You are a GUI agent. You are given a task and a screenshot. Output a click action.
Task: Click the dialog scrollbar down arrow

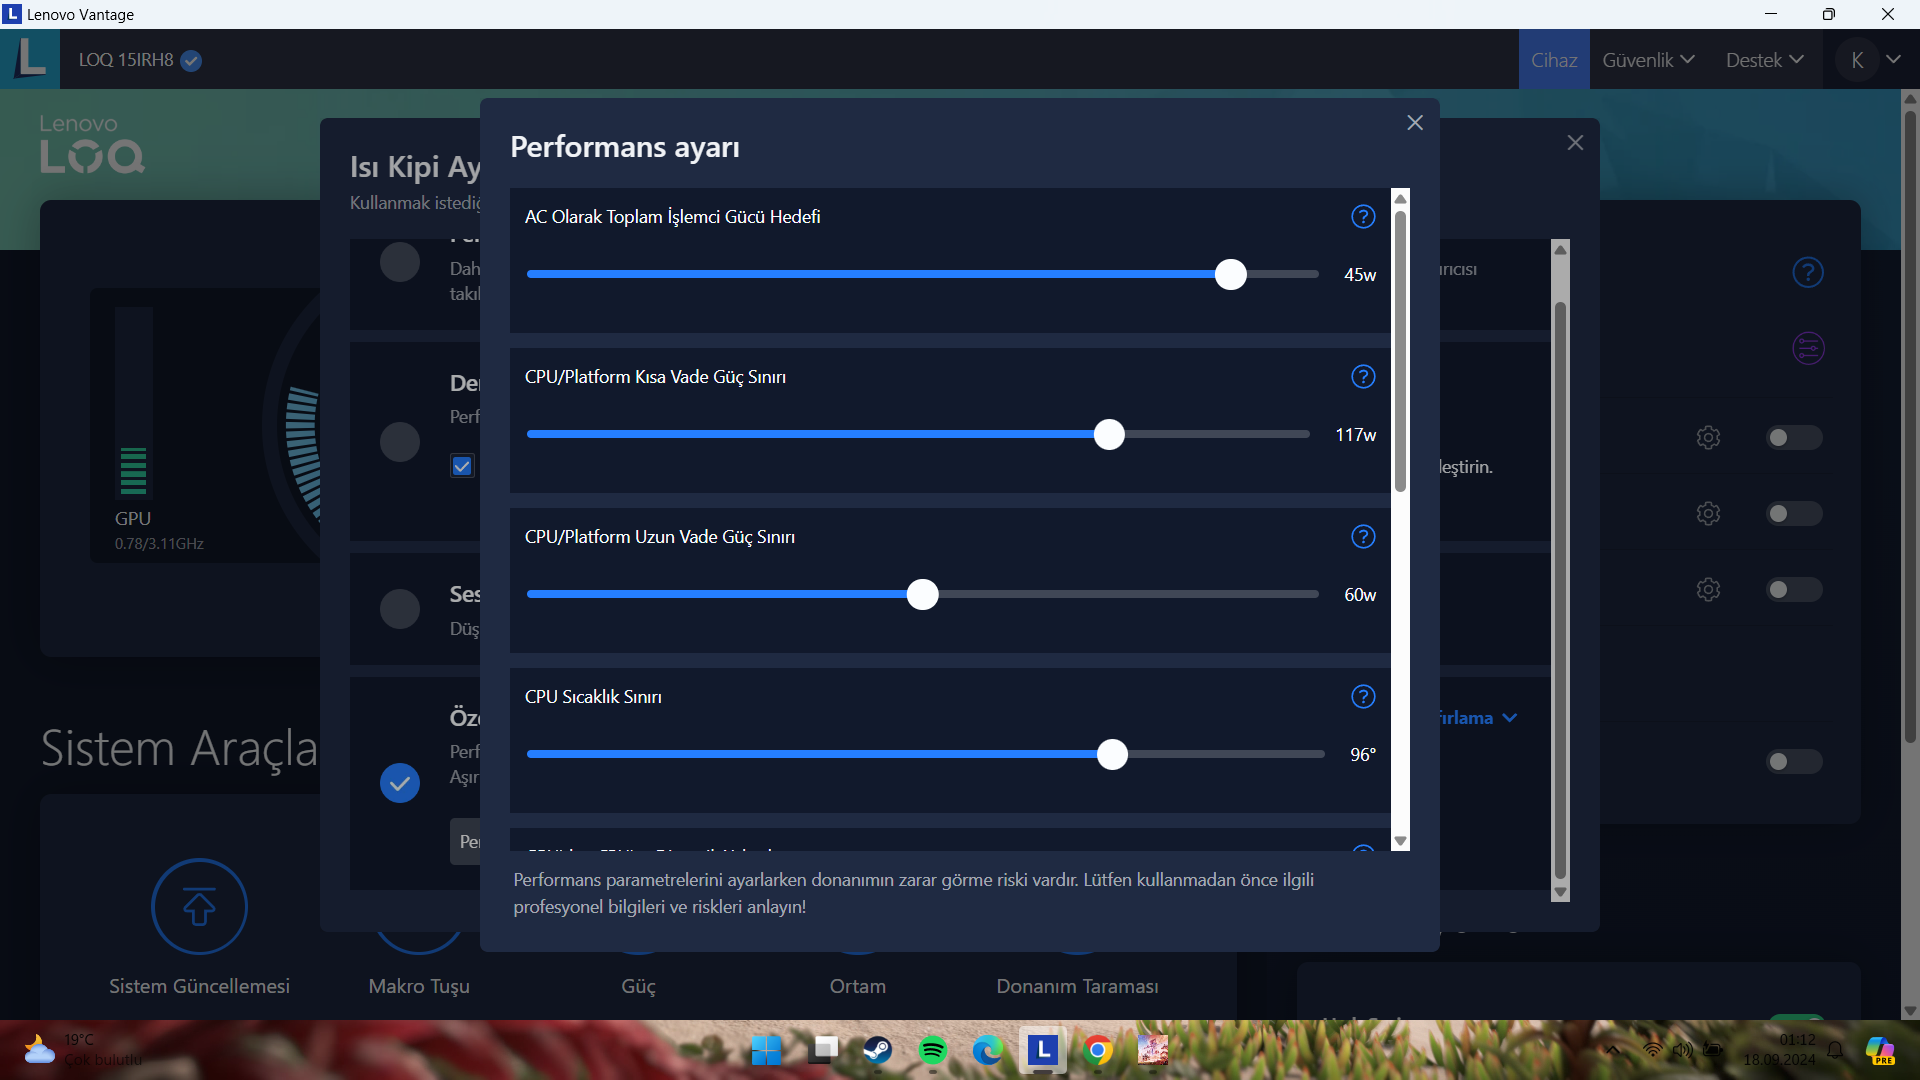click(x=1400, y=842)
